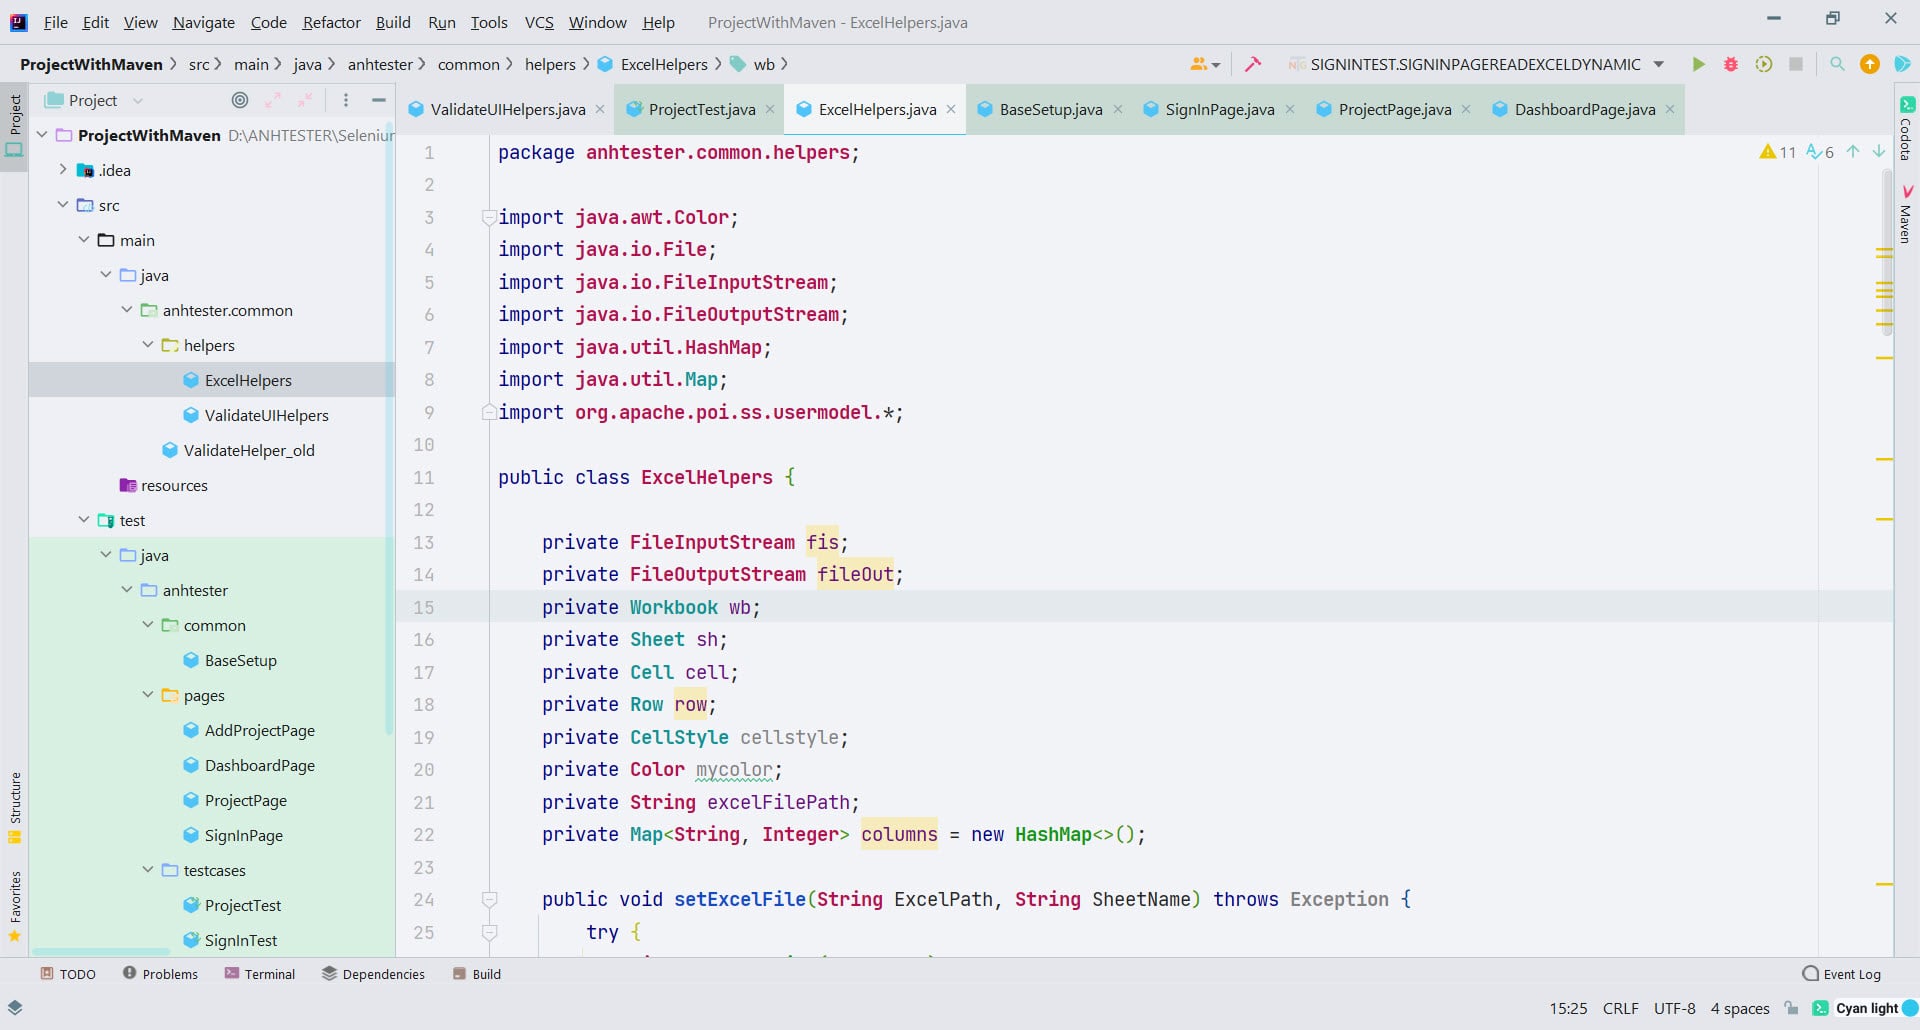The height and width of the screenshot is (1030, 1920).
Task: Open the Build tool window
Action: pos(477,974)
